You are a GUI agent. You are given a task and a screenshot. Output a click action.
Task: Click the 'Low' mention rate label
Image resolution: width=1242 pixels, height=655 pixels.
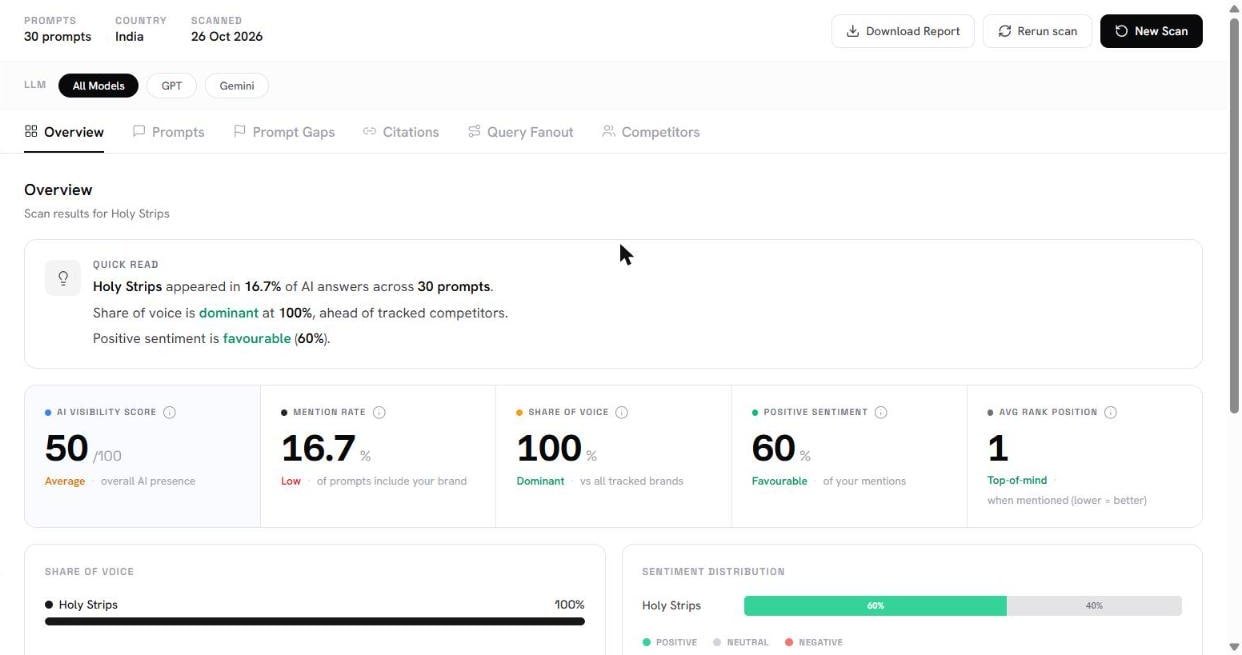coord(291,481)
